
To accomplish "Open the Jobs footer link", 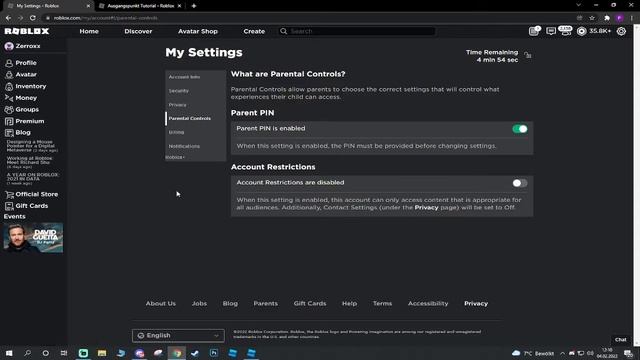I will point(199,304).
